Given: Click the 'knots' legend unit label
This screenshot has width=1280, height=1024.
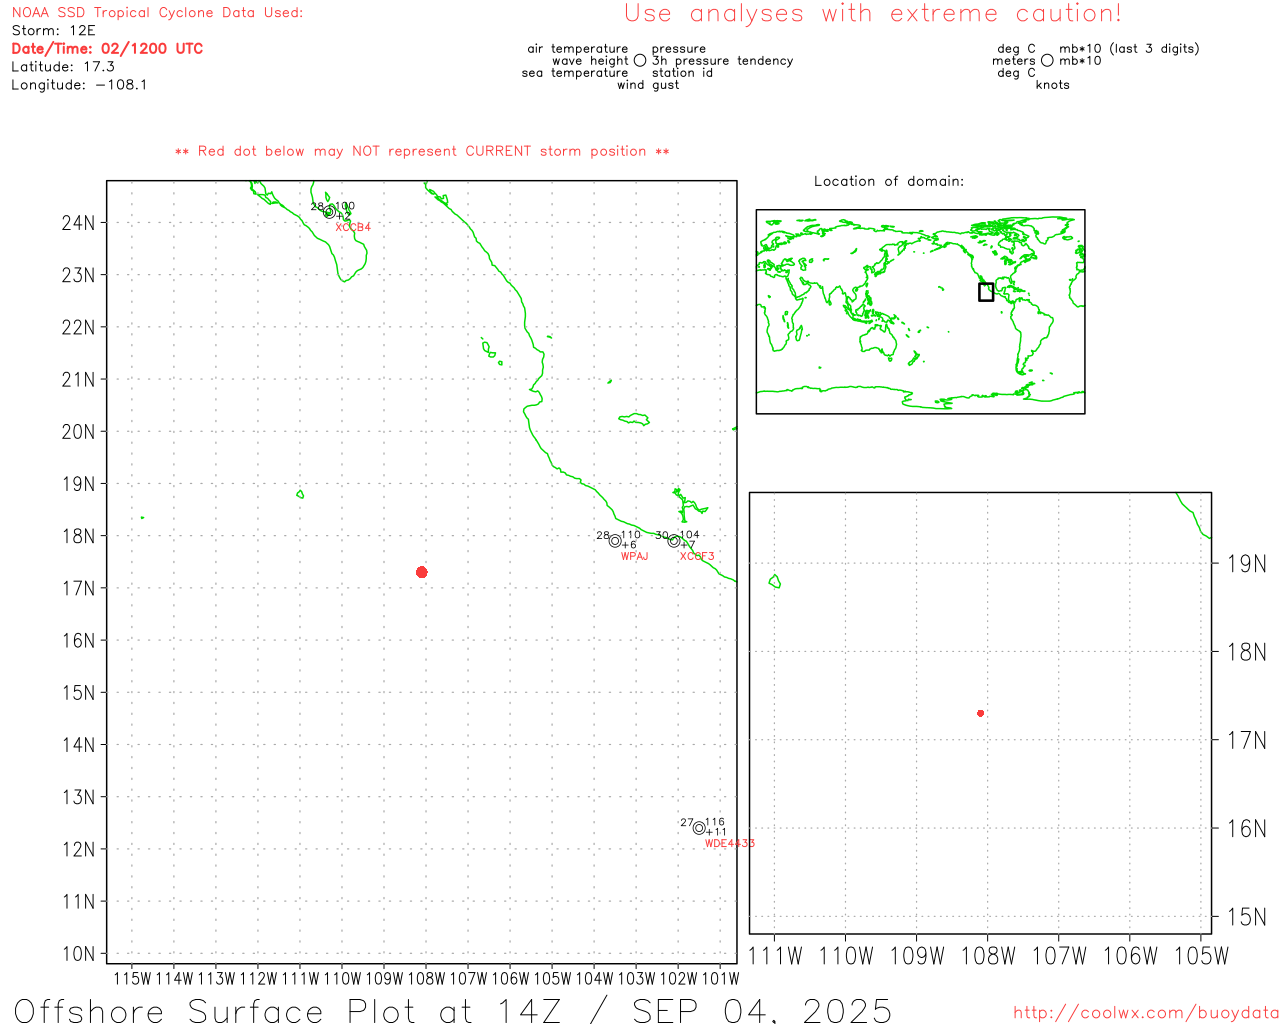Looking at the screenshot, I should pos(1053,85).
